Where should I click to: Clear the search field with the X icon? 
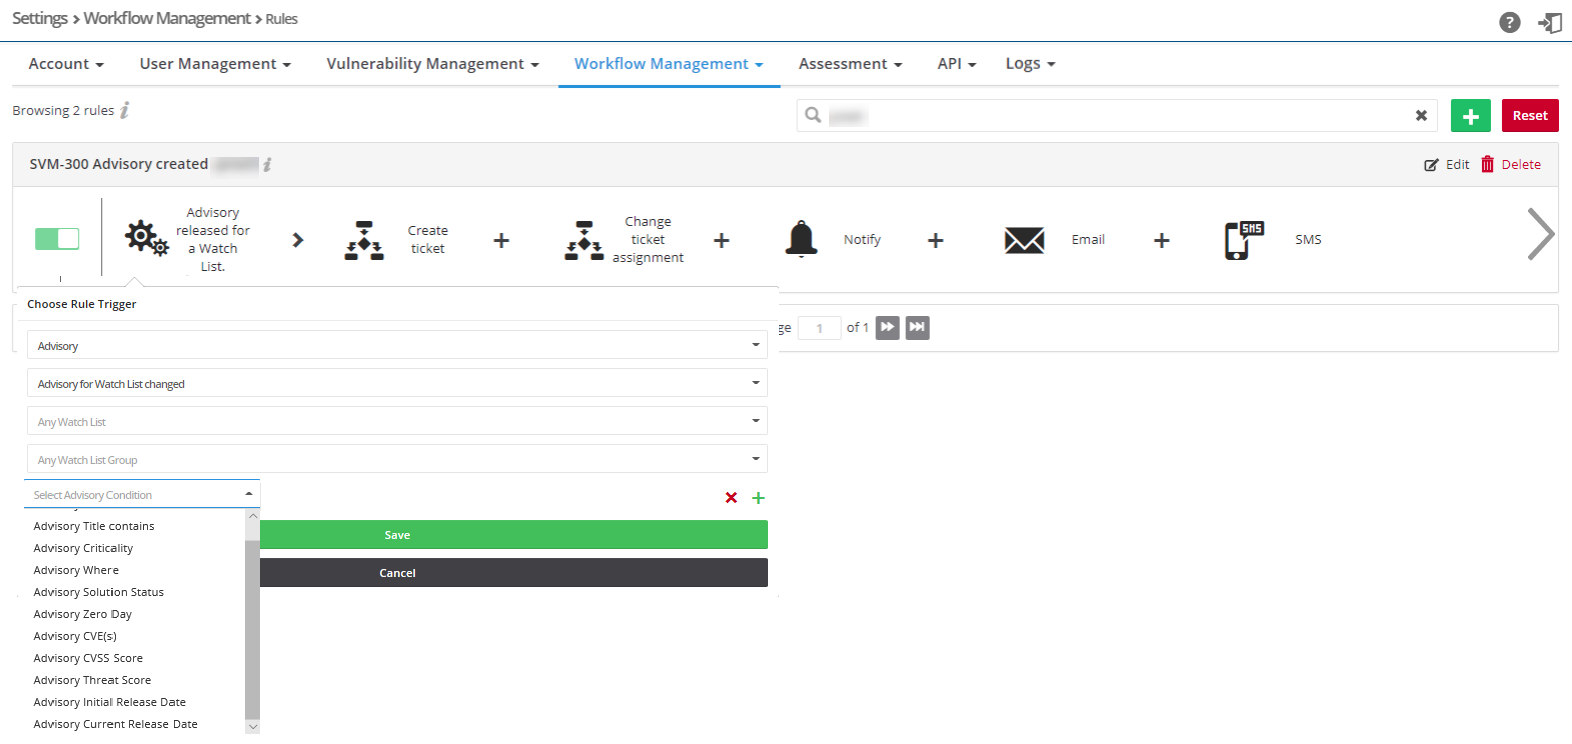click(1421, 116)
